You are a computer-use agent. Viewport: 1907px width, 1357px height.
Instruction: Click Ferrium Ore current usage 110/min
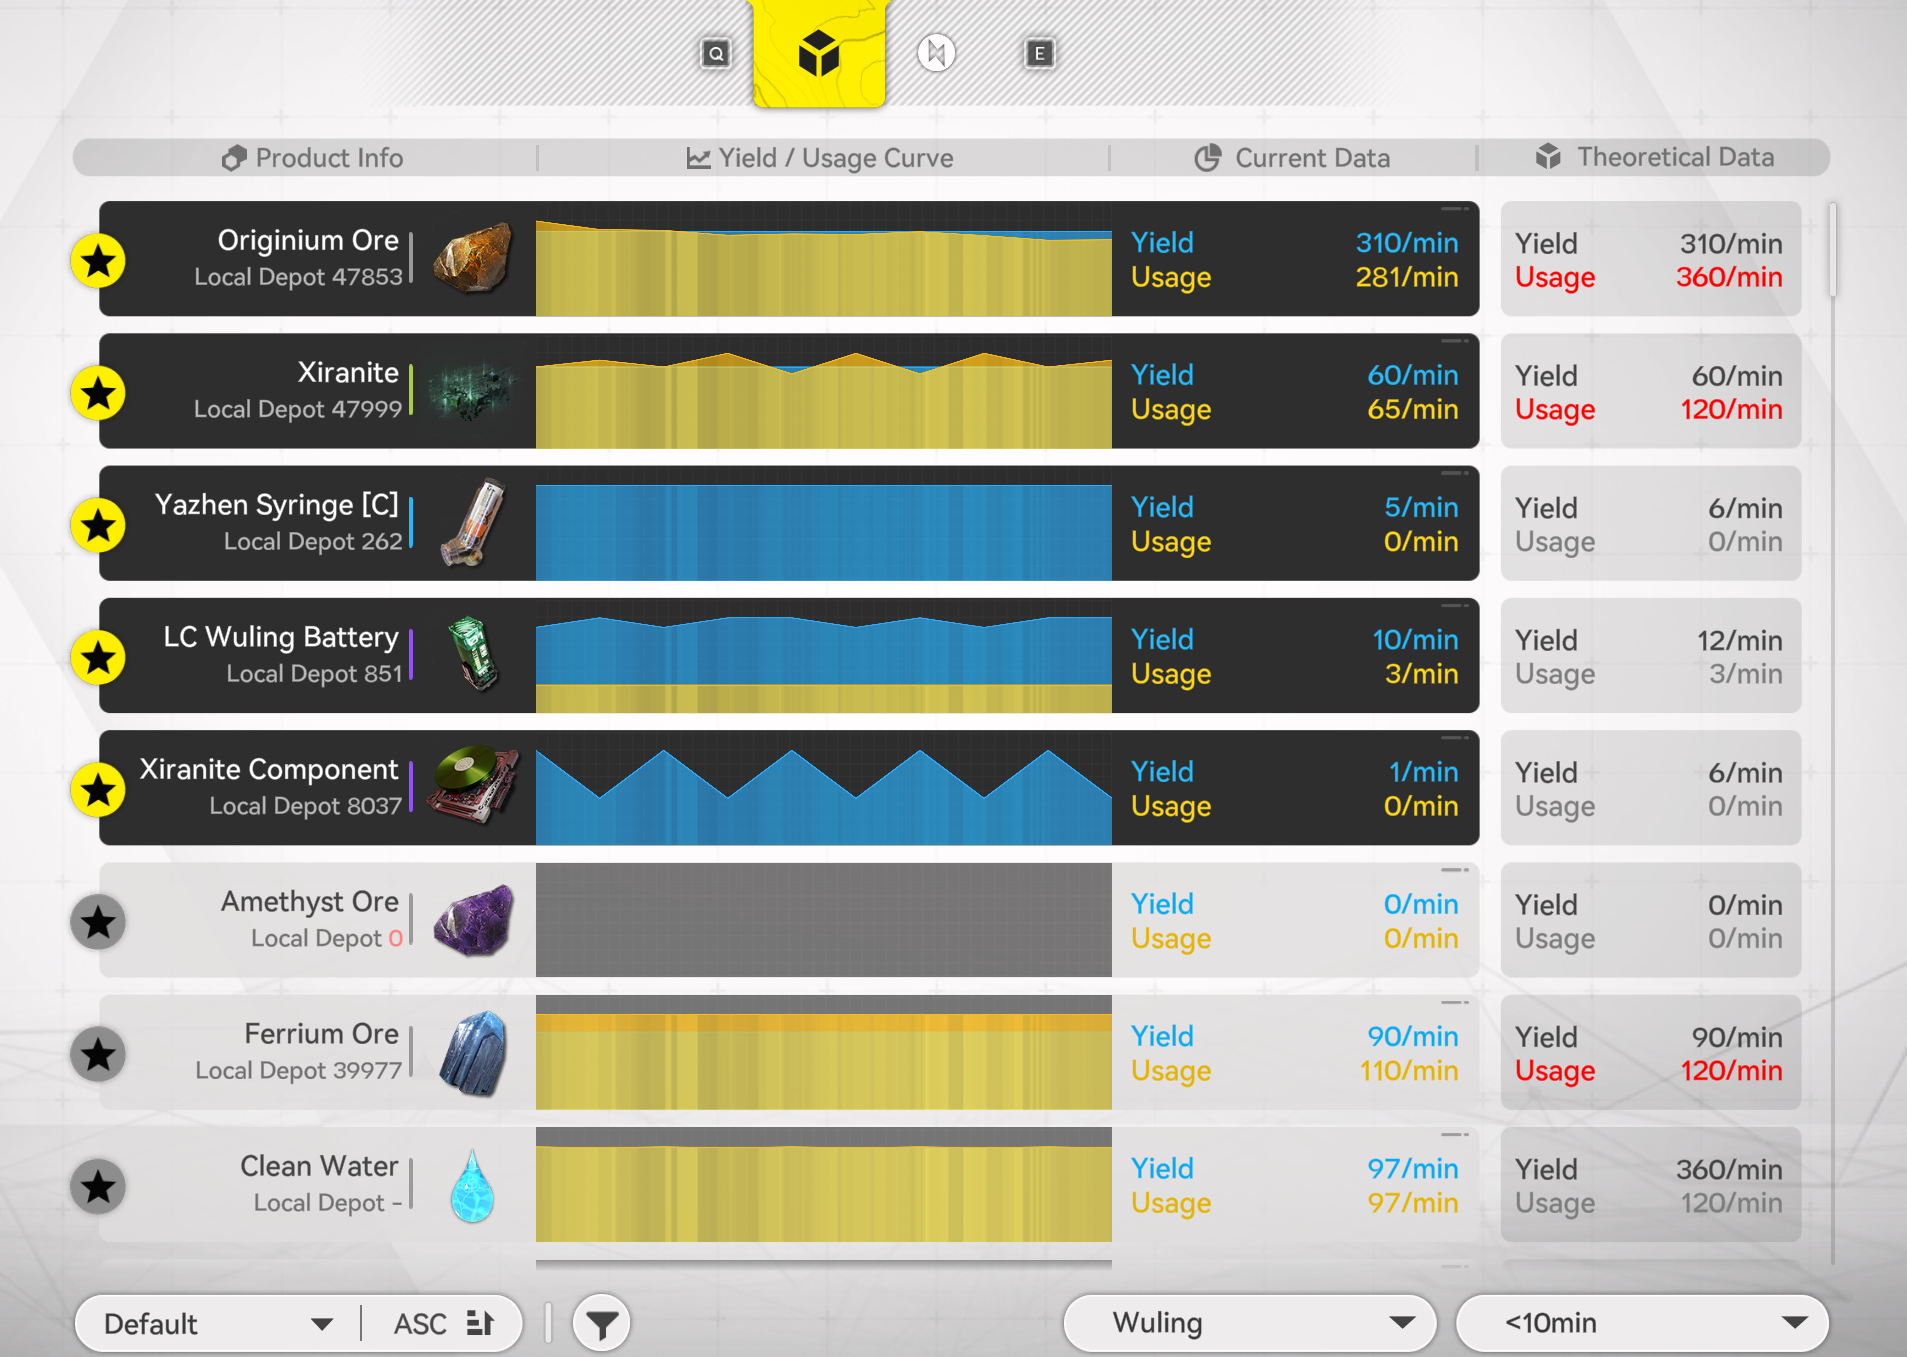(x=1409, y=1071)
